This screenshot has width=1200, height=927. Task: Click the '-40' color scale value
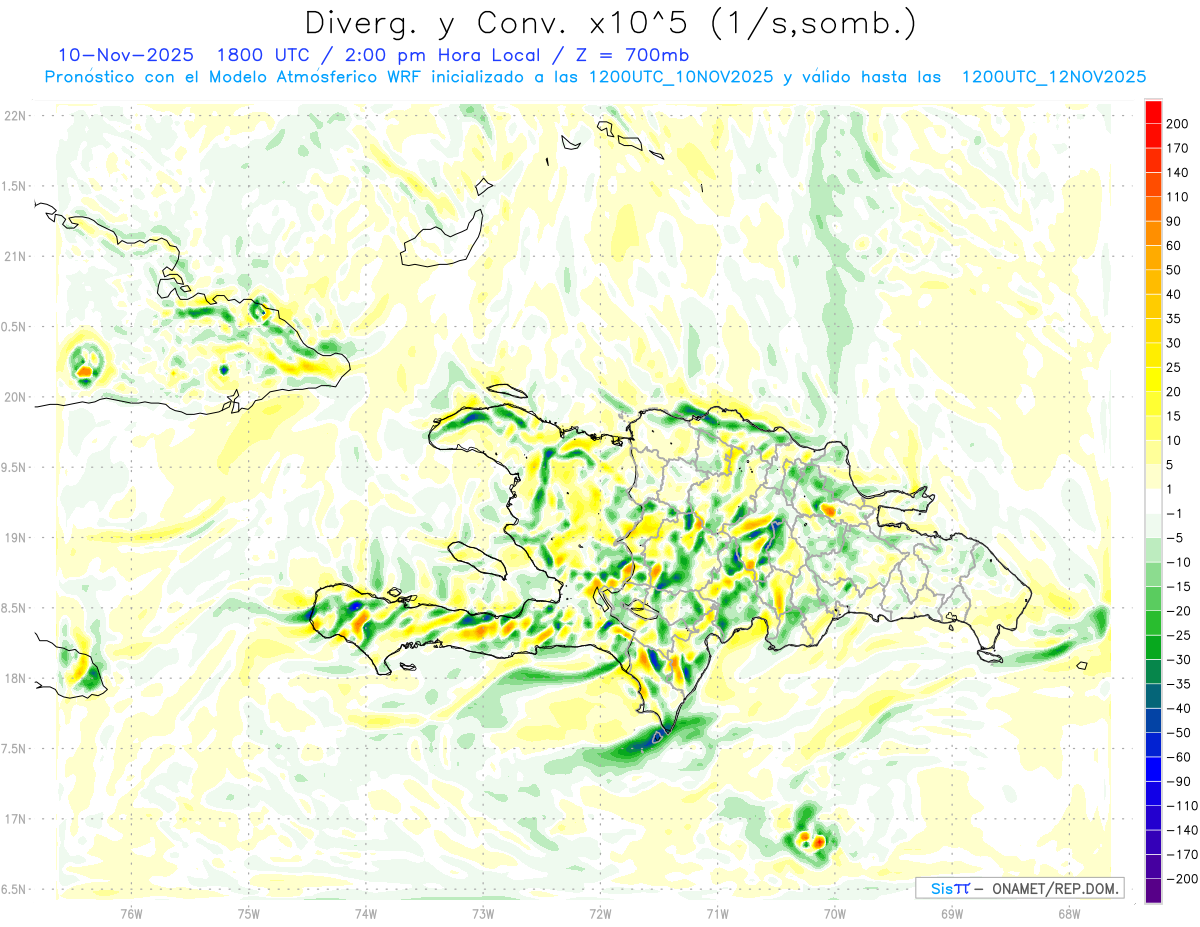click(1180, 709)
